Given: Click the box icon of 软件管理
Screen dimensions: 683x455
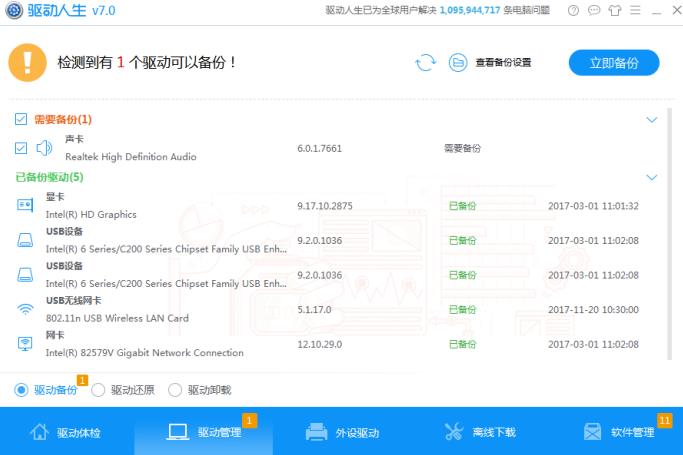Looking at the screenshot, I should [x=592, y=432].
